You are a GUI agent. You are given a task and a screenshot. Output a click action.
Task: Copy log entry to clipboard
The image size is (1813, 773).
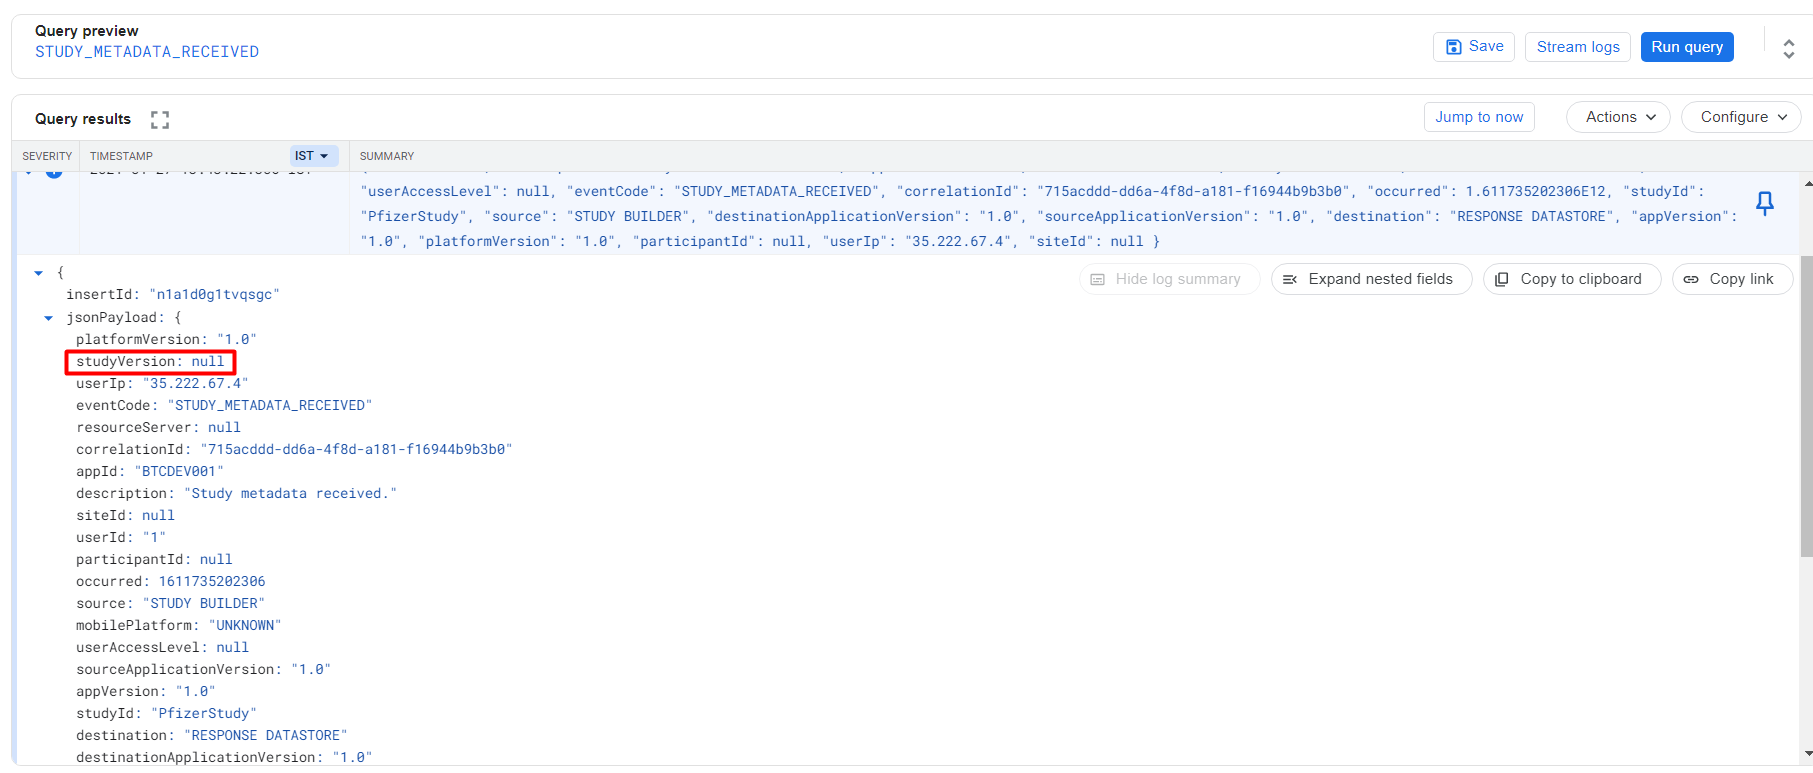point(1572,279)
